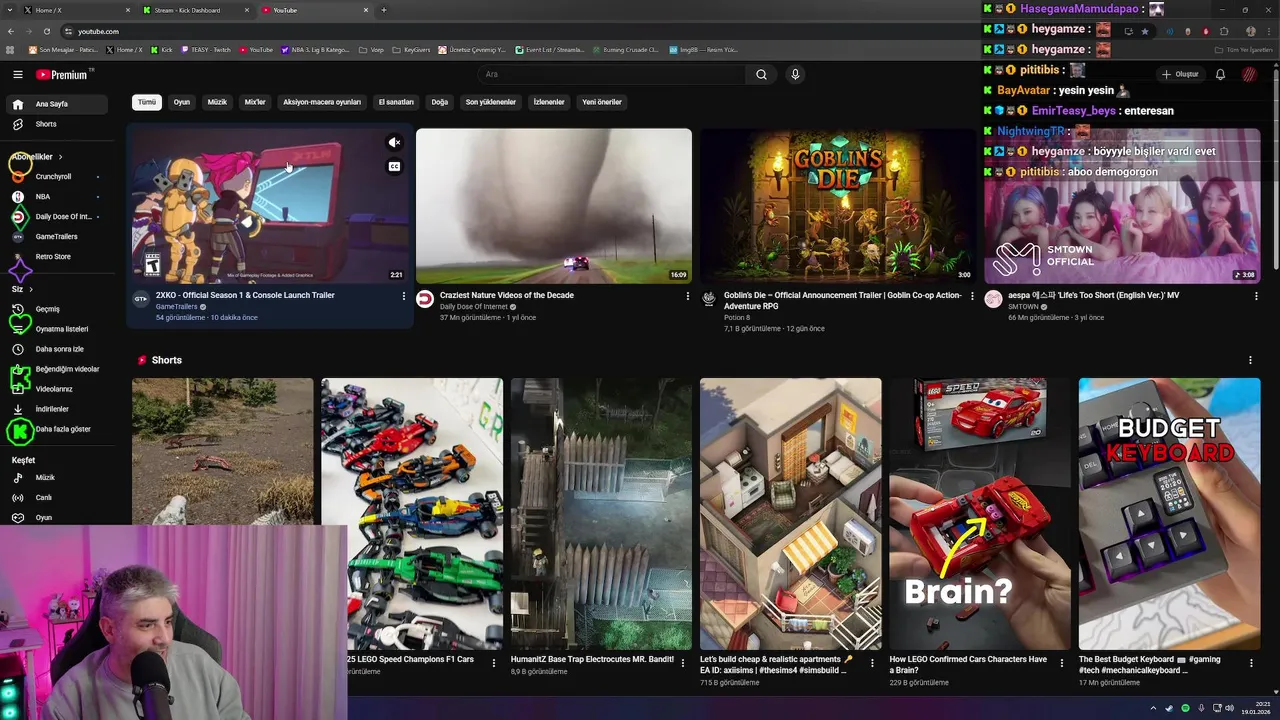Open Shorts shelf more options menu
This screenshot has width=1280, height=720.
click(1250, 360)
